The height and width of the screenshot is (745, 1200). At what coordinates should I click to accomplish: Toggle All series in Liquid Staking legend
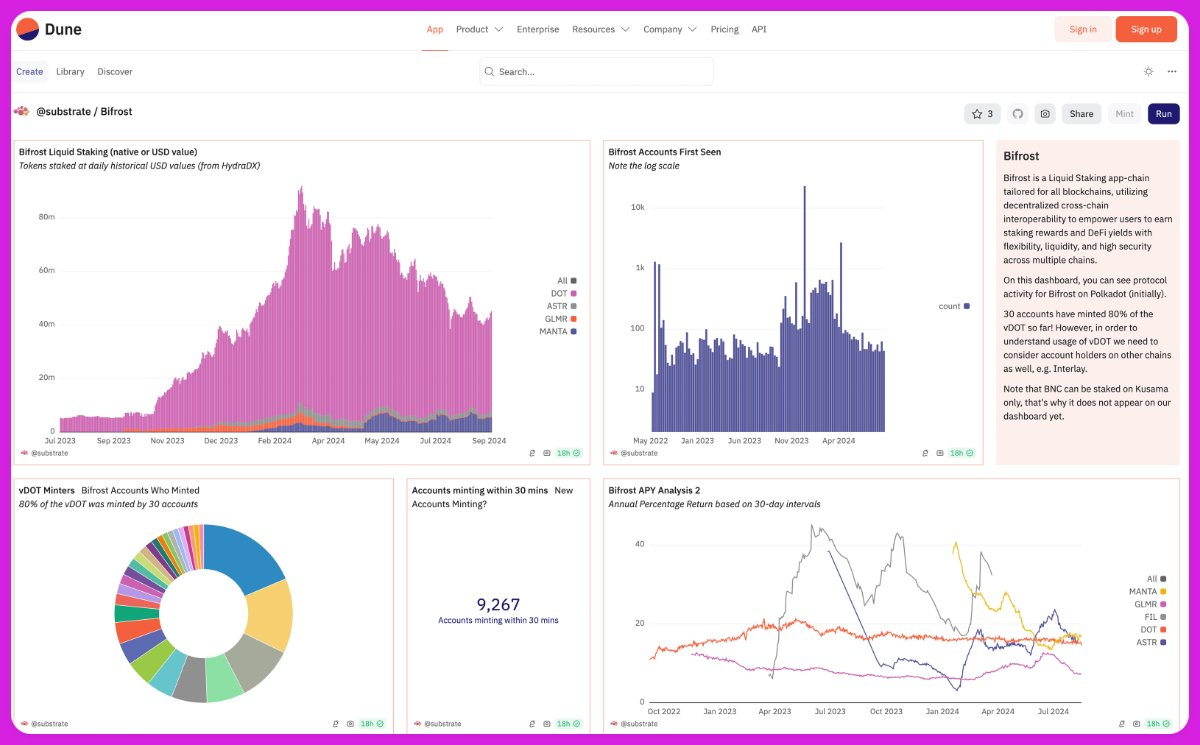coord(567,281)
